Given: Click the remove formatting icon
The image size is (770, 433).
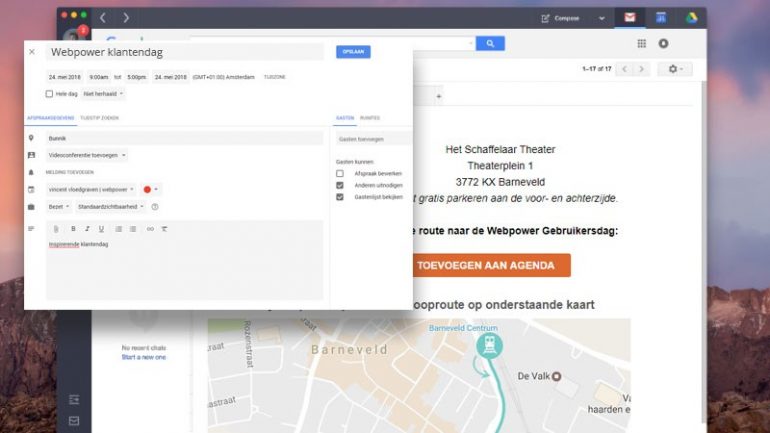Looking at the screenshot, I should (164, 229).
